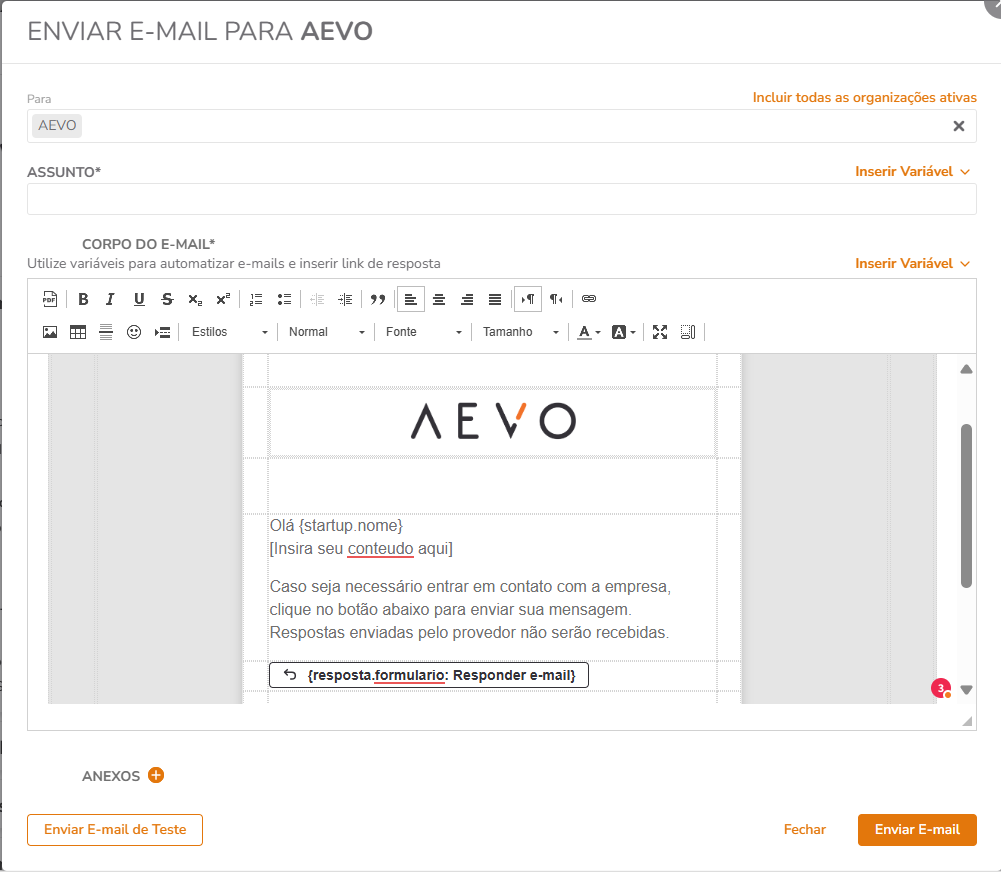
Task: Click the AEVO logo image in editor
Action: pyautogui.click(x=493, y=421)
